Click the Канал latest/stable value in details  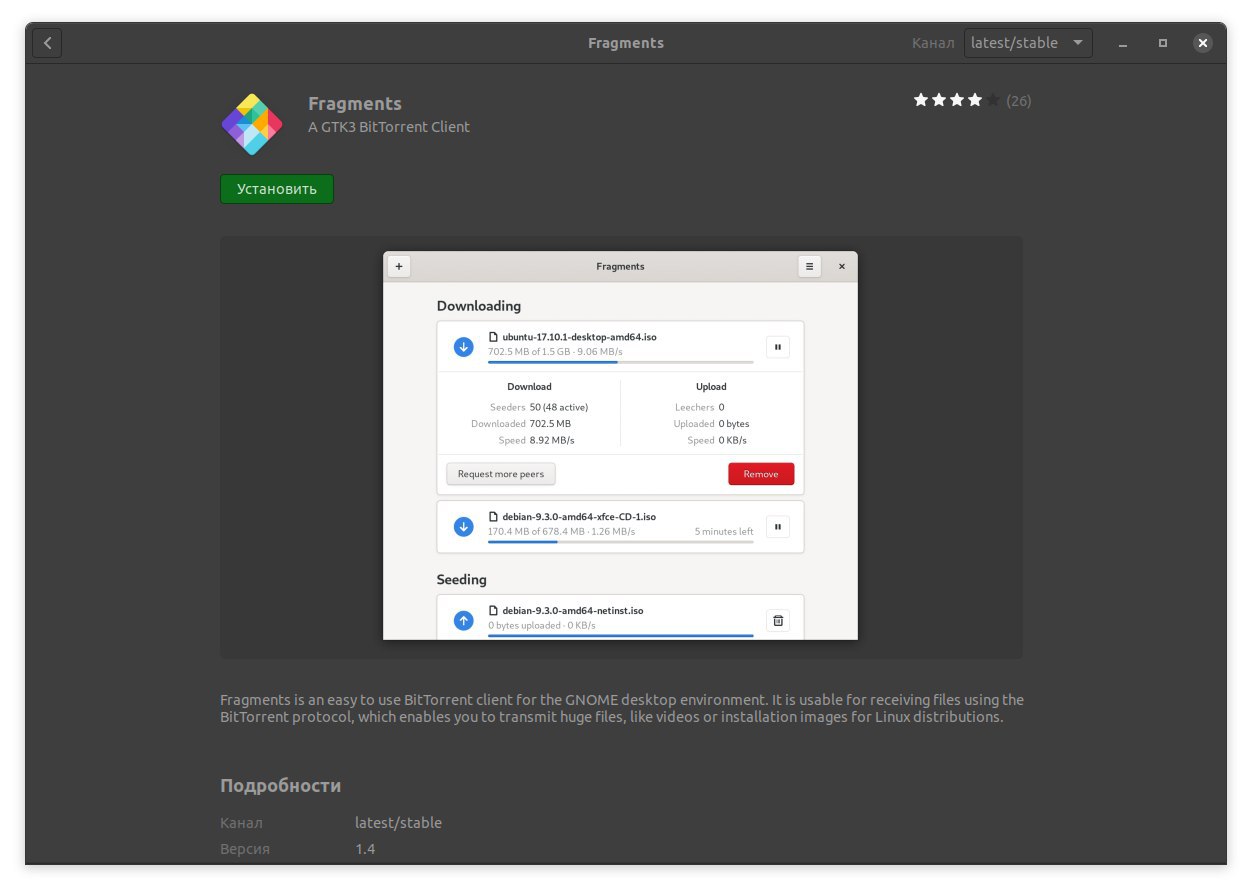point(398,823)
